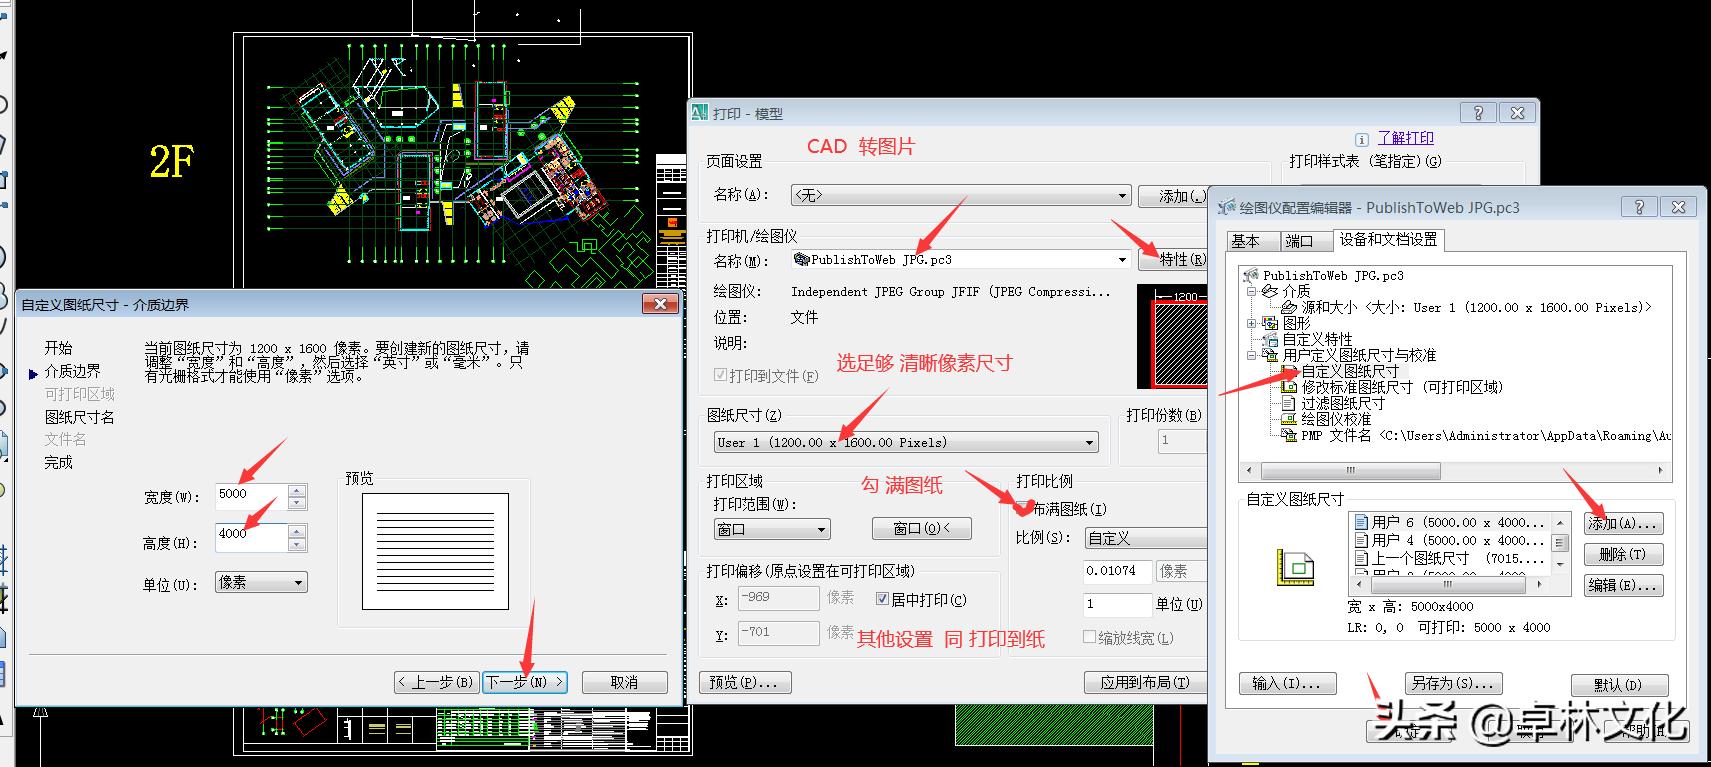The image size is (1711, 767).
Task: Click the scale value field showing 0.01074
Action: pyautogui.click(x=1118, y=571)
